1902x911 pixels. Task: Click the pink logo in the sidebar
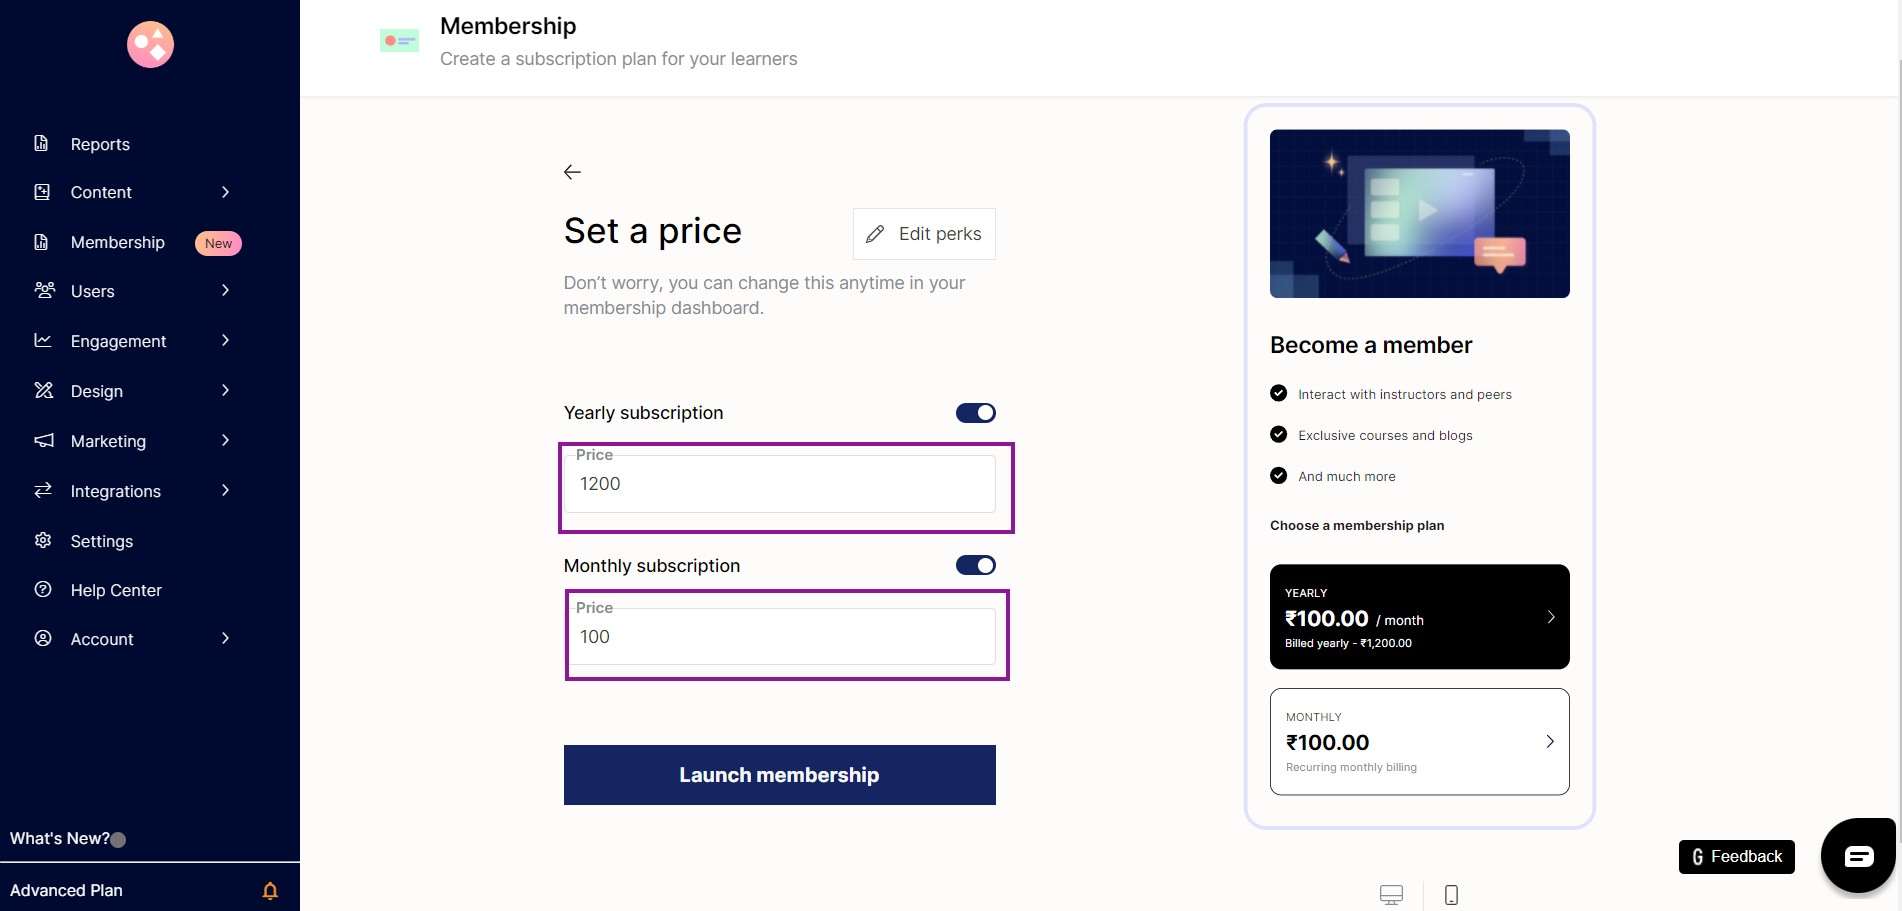pos(150,44)
